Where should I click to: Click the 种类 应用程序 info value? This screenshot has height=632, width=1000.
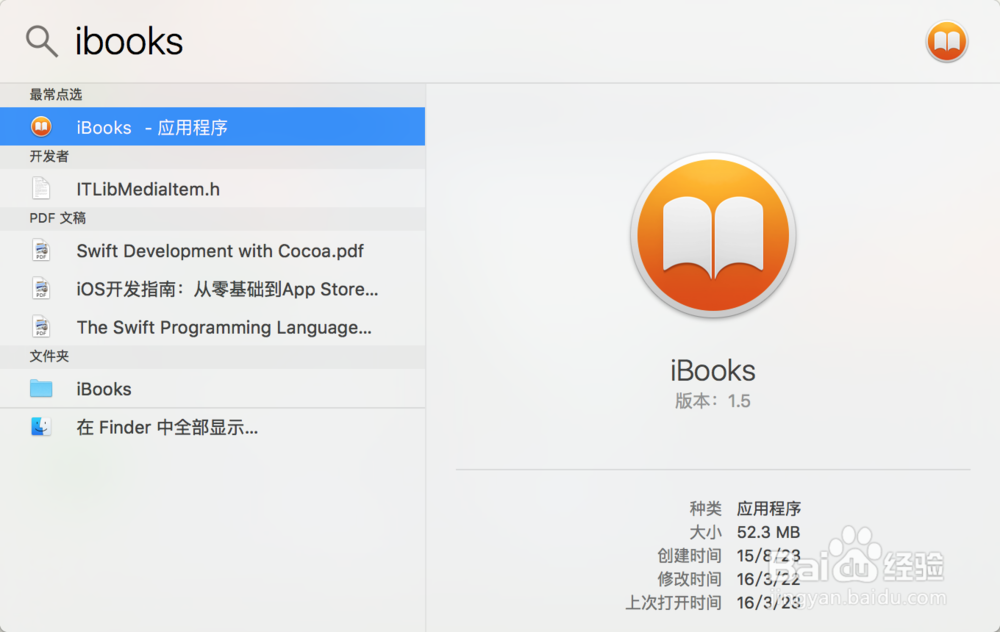coord(768,508)
